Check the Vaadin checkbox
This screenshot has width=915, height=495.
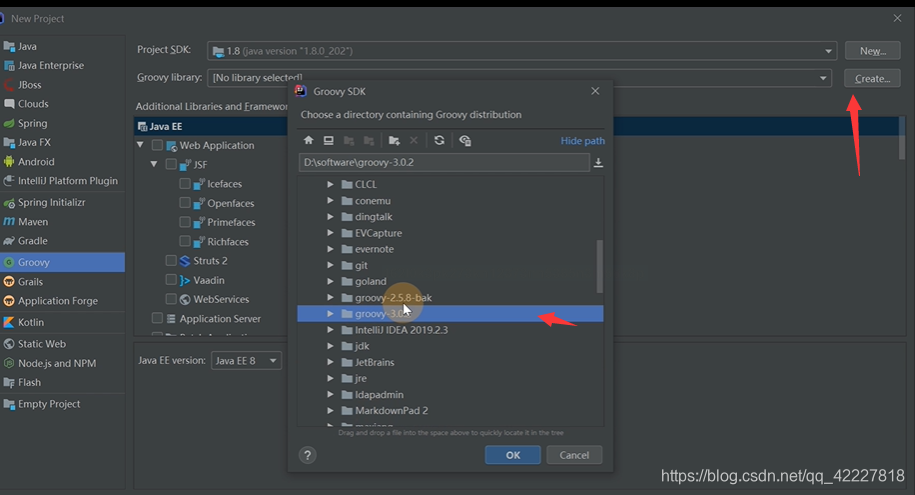[x=171, y=280]
